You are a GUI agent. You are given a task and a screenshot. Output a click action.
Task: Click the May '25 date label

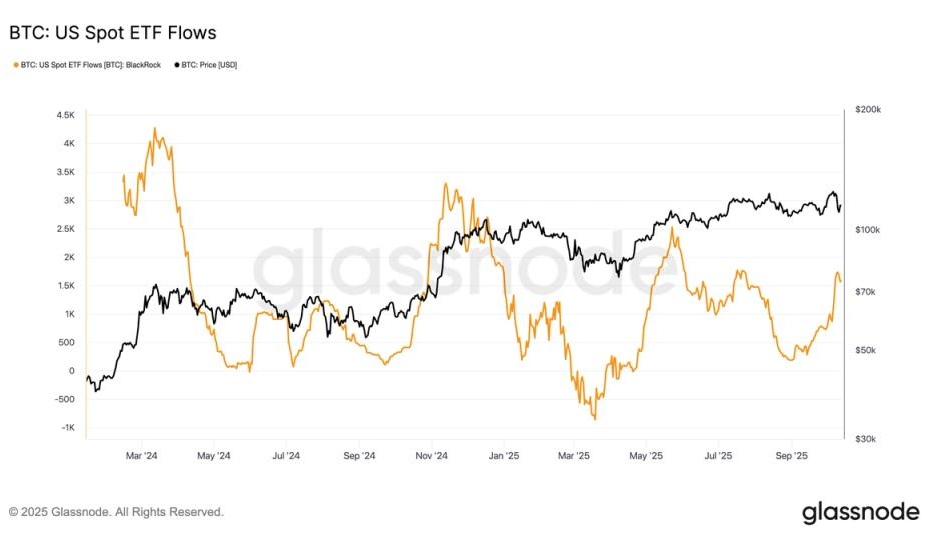[x=647, y=456]
